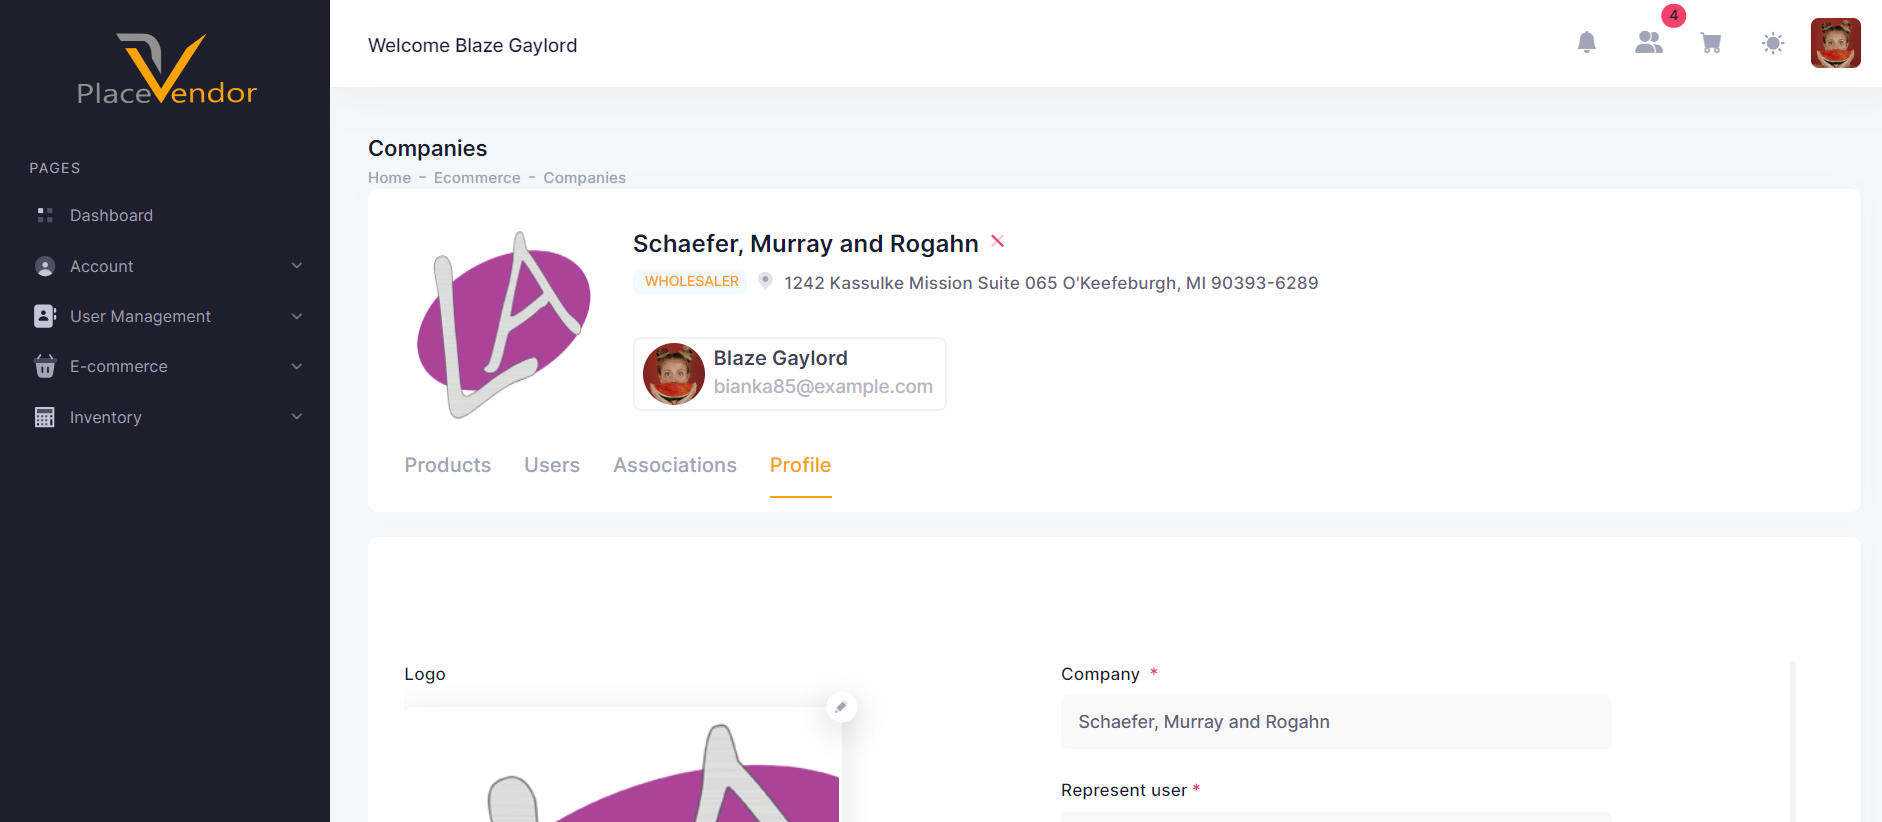Click the Ecommerce breadcrumb link
Screen dimensions: 1882x822
(477, 178)
